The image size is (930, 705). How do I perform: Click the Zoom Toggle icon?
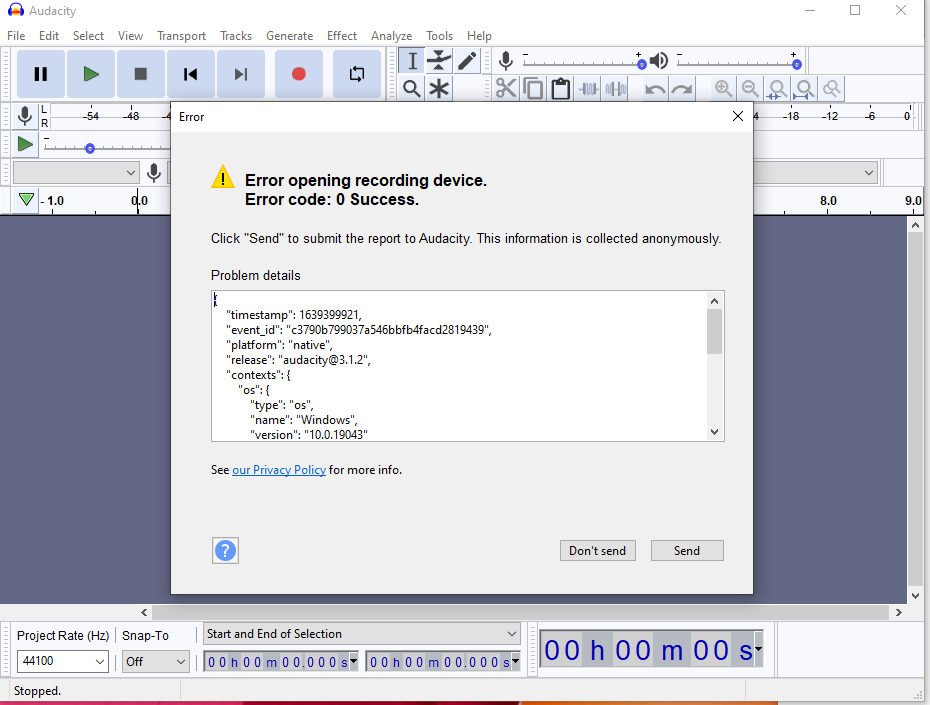(832, 89)
